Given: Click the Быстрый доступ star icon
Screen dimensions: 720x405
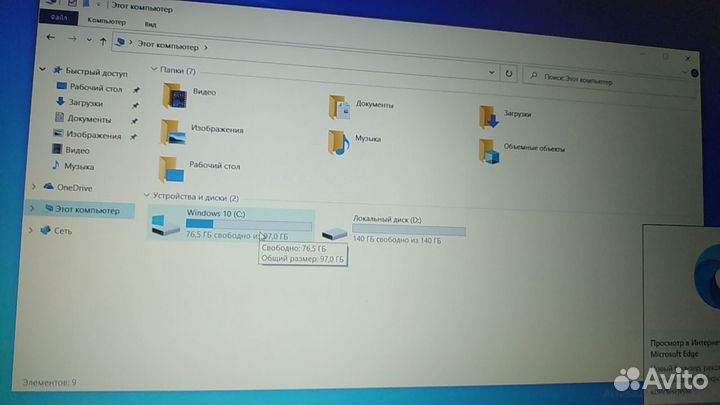Looking at the screenshot, I should (x=57, y=70).
